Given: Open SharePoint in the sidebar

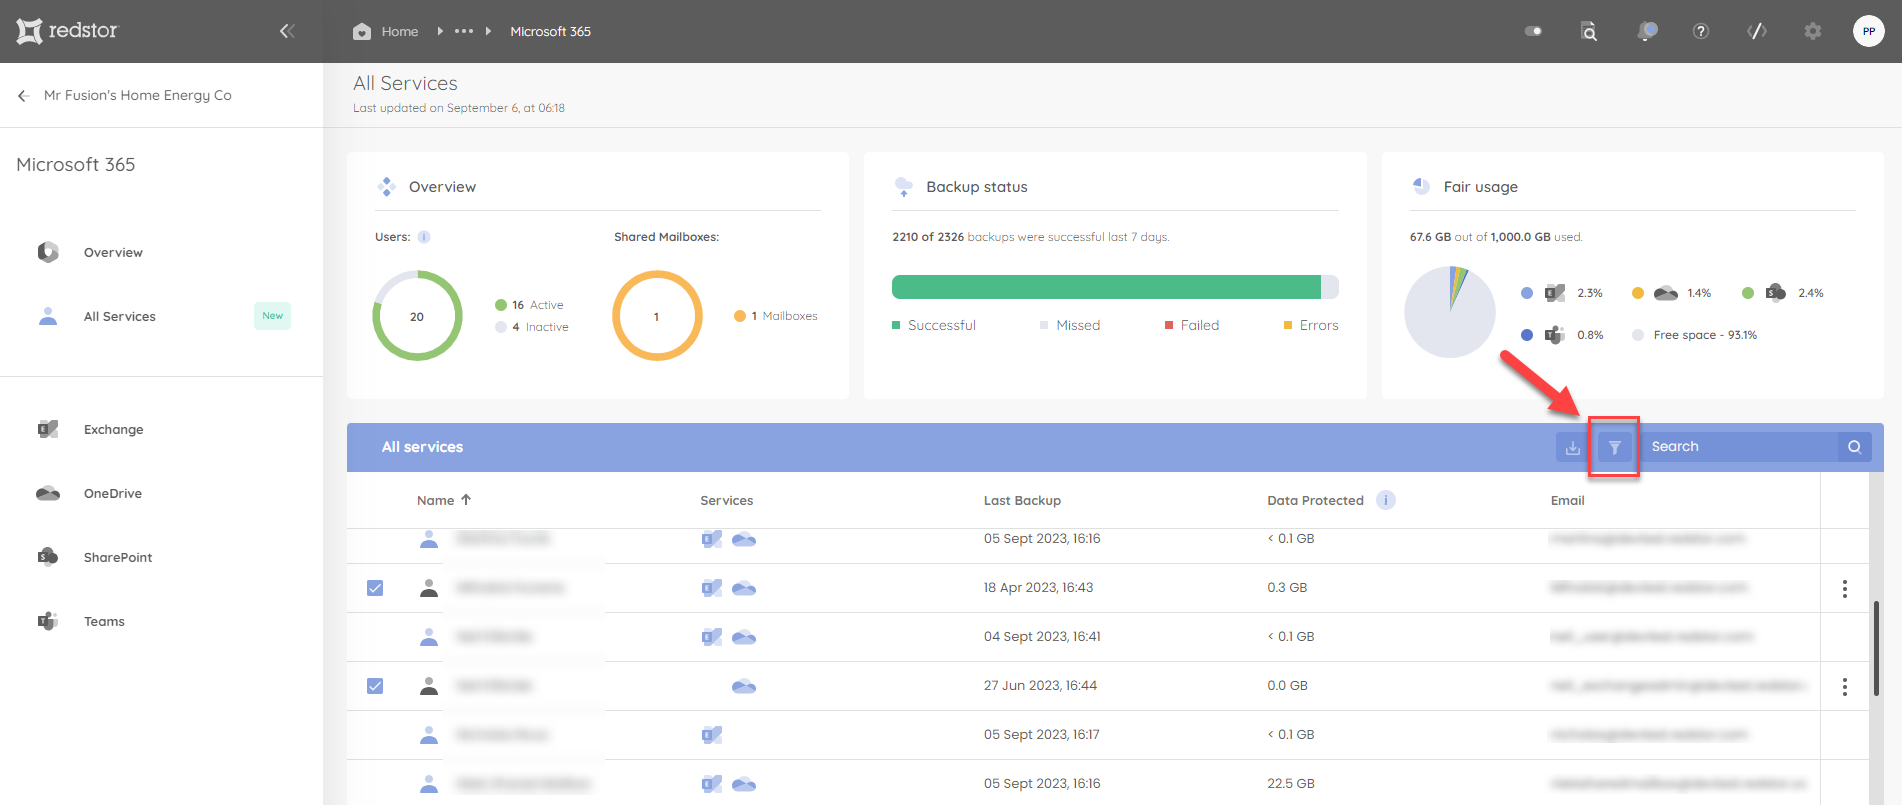Looking at the screenshot, I should click(117, 557).
